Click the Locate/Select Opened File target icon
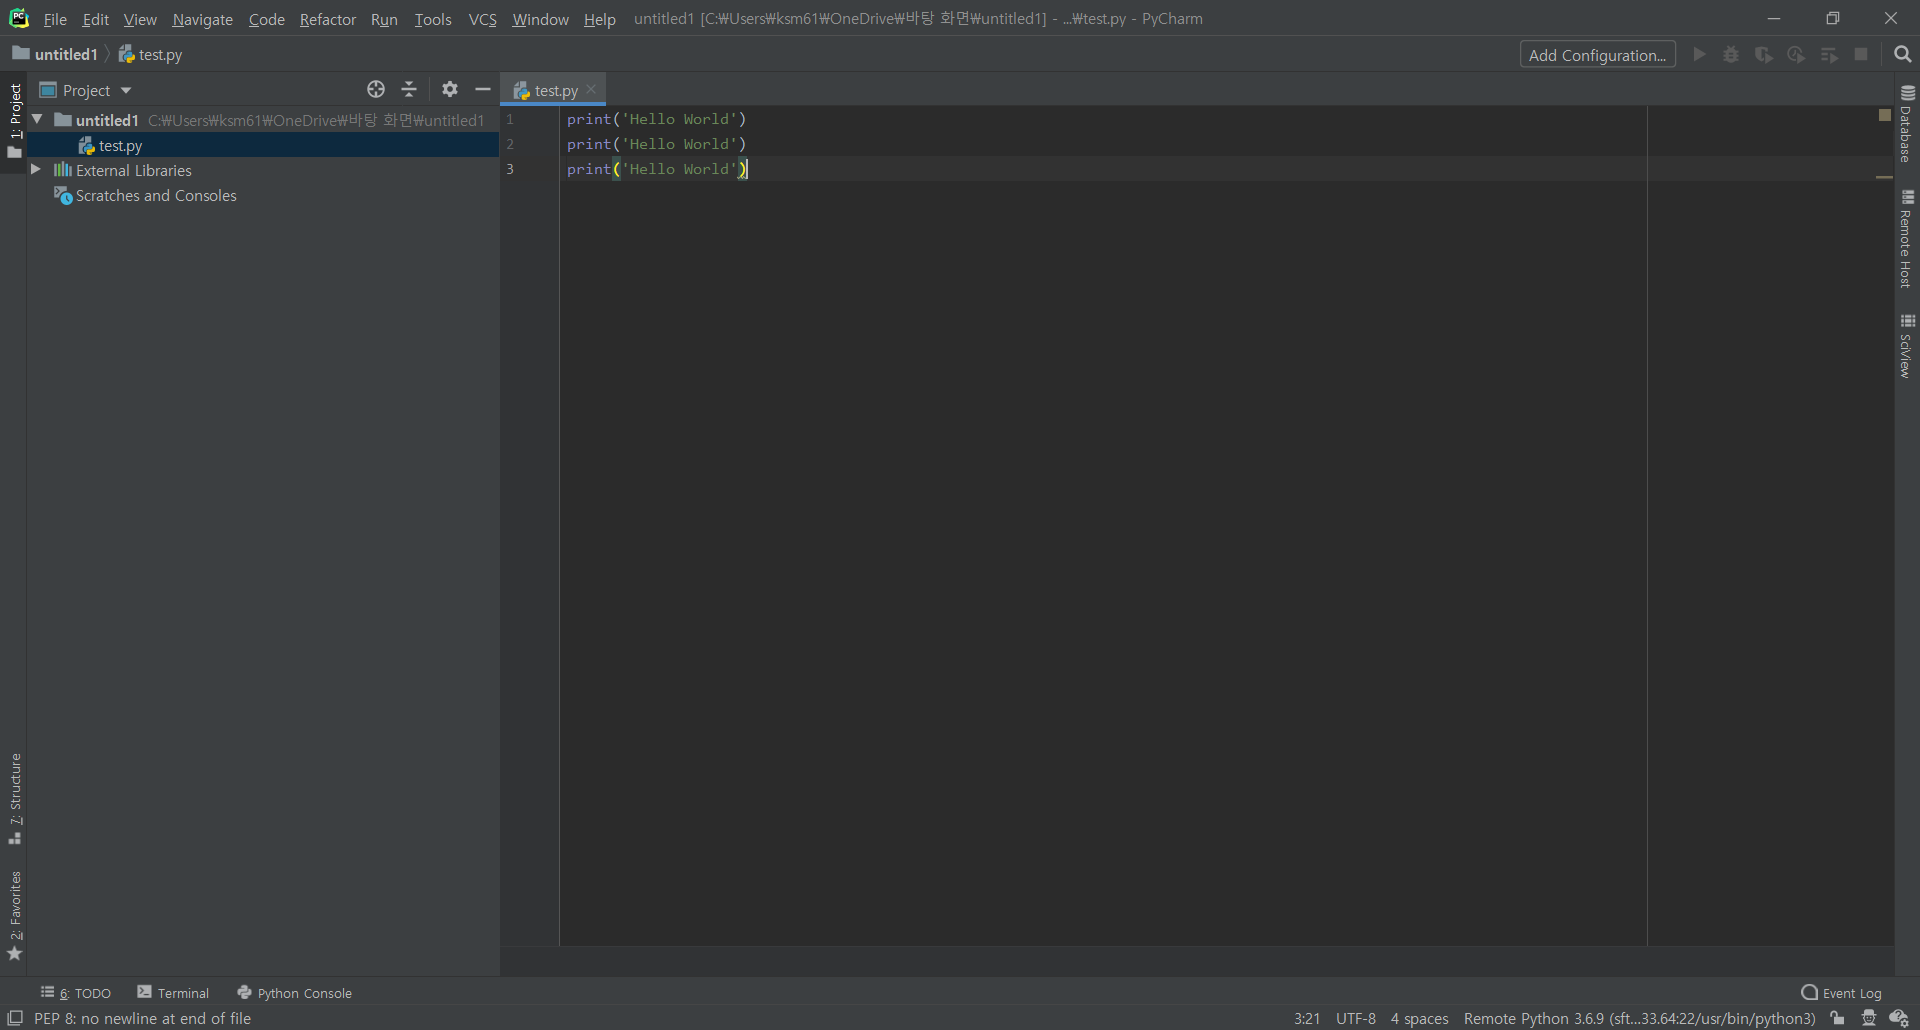Viewport: 1920px width, 1030px height. [376, 90]
